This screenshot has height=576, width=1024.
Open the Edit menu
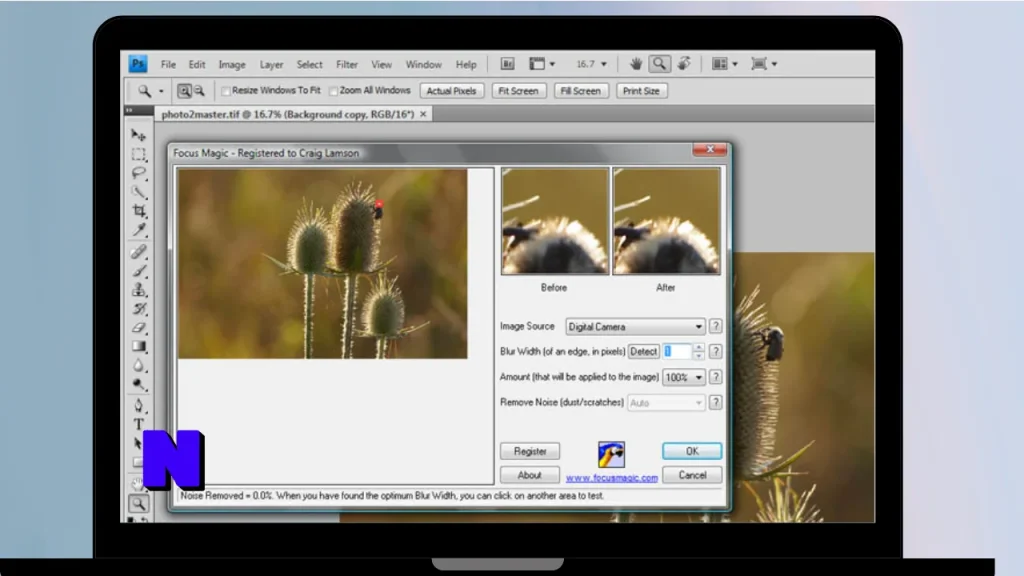coord(197,65)
